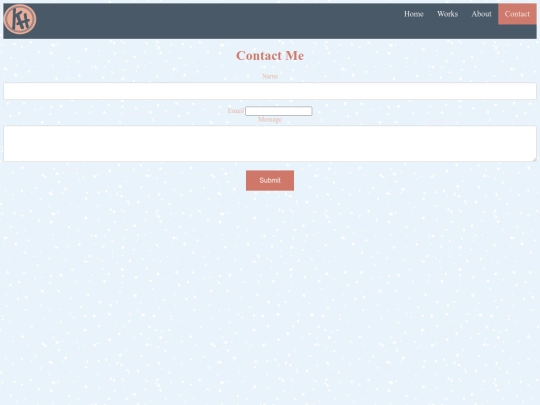The image size is (540, 405).
Task: Grab the Message box resize handle
Action: 534,159
